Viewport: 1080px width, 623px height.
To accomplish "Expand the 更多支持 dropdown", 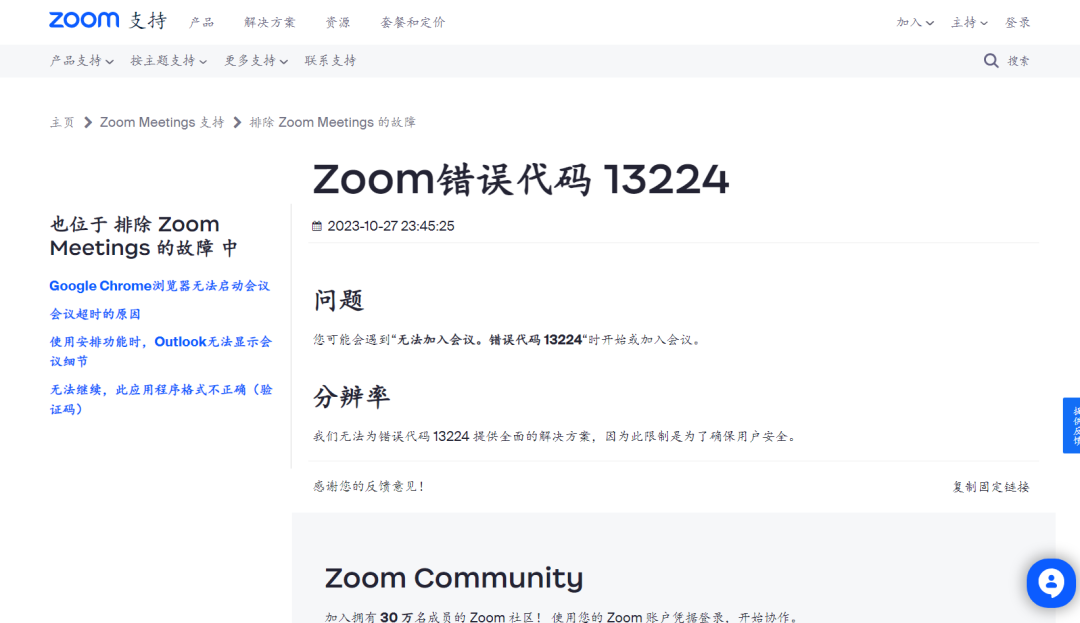I will coord(256,61).
